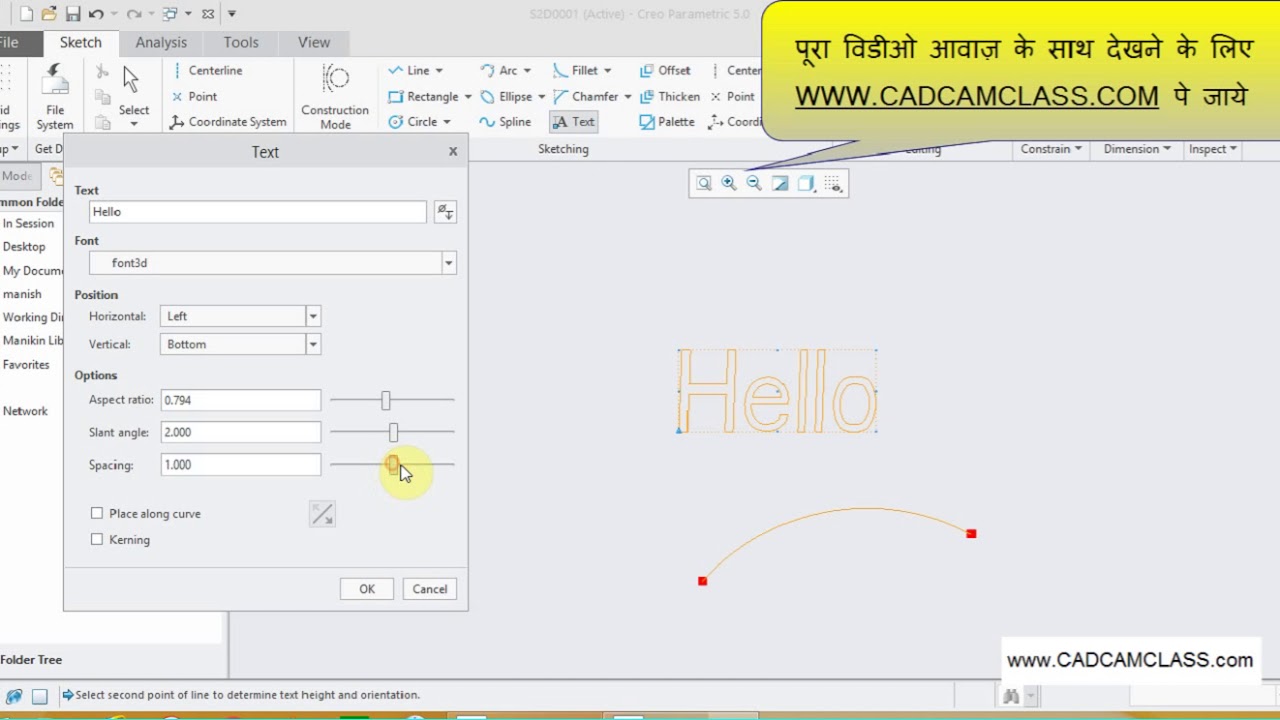Viewport: 1280px width, 720px height.
Task: Click the New file icon in quick access toolbar
Action: click(26, 14)
